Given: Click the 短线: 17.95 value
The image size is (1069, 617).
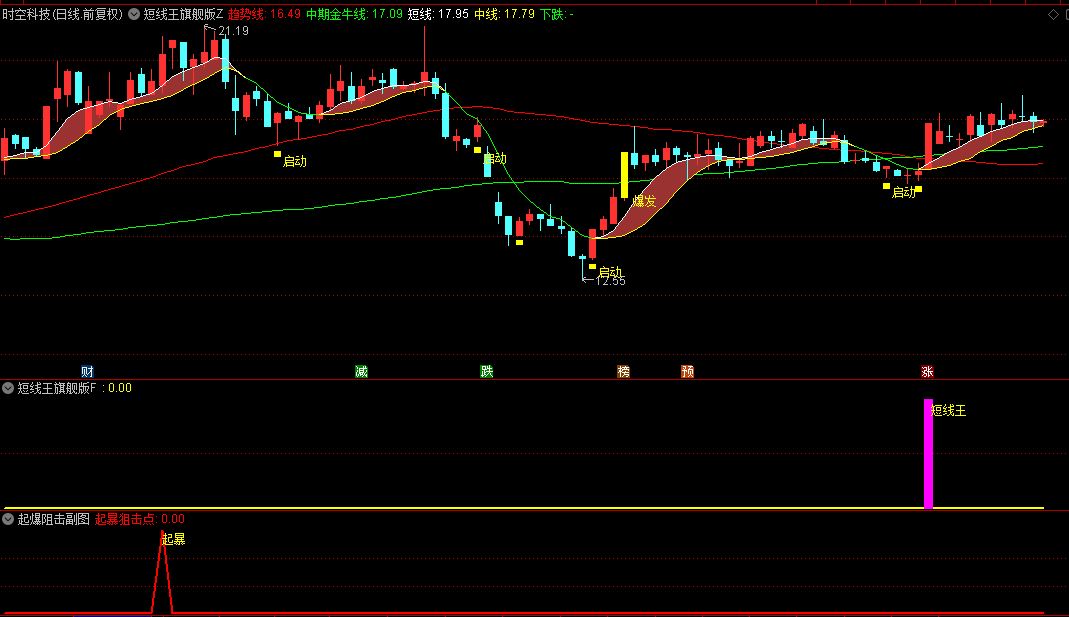Looking at the screenshot, I should [438, 14].
